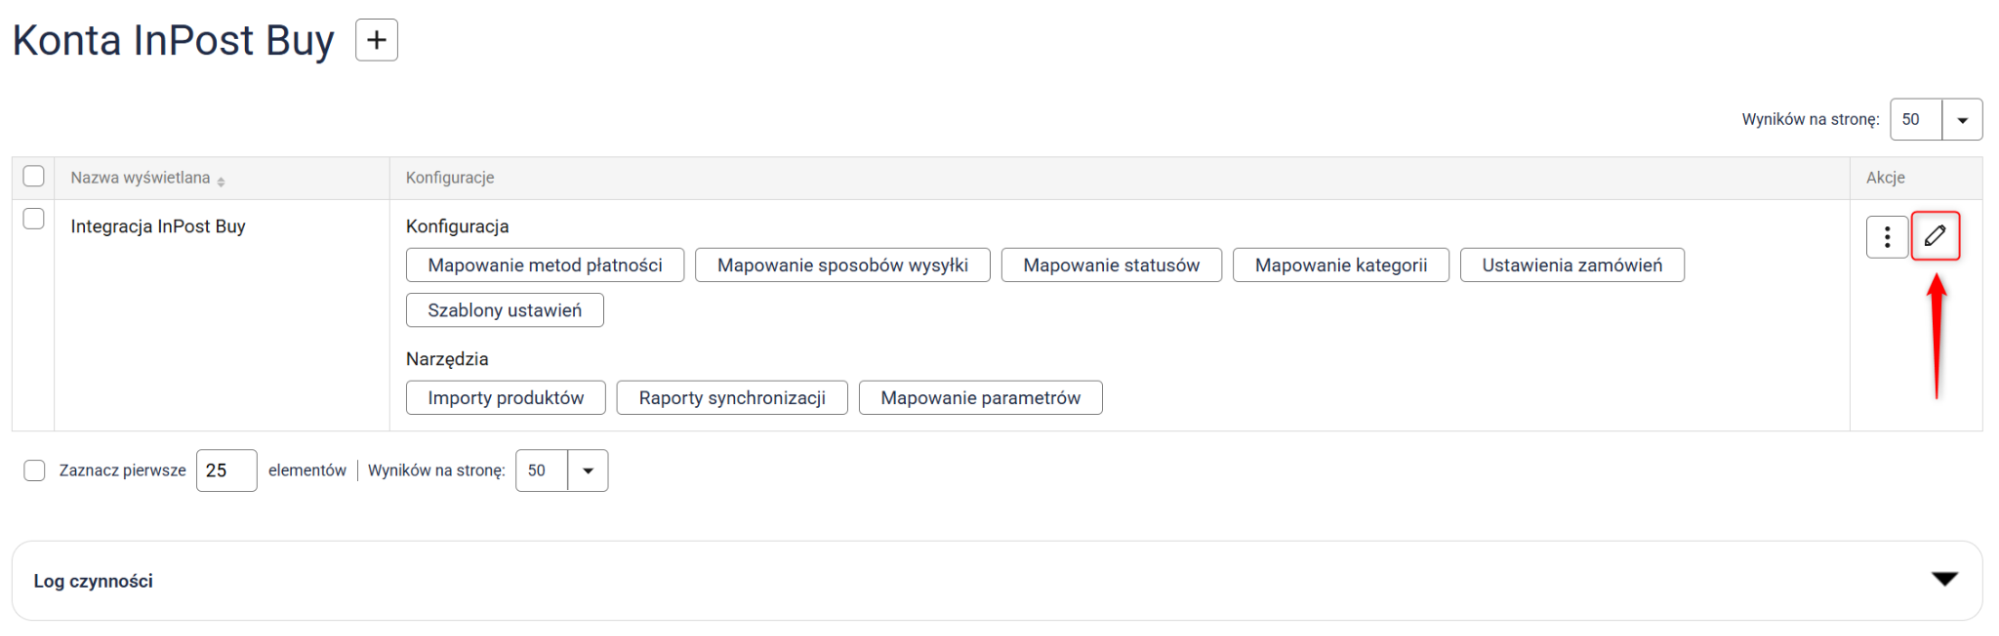The width and height of the screenshot is (1999, 636).
Task: View Raporty synchronizacji
Action: [x=732, y=398]
